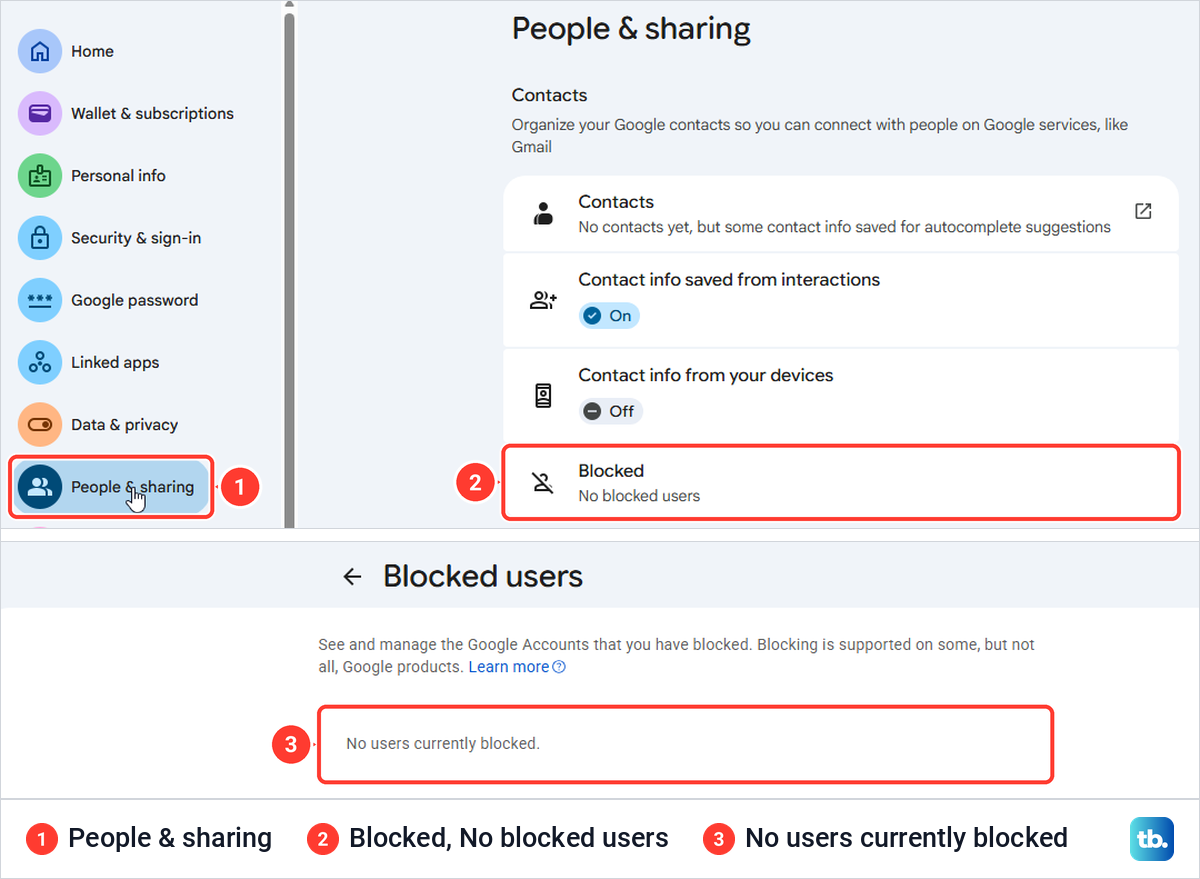Click the Linked apps icon

click(40, 362)
